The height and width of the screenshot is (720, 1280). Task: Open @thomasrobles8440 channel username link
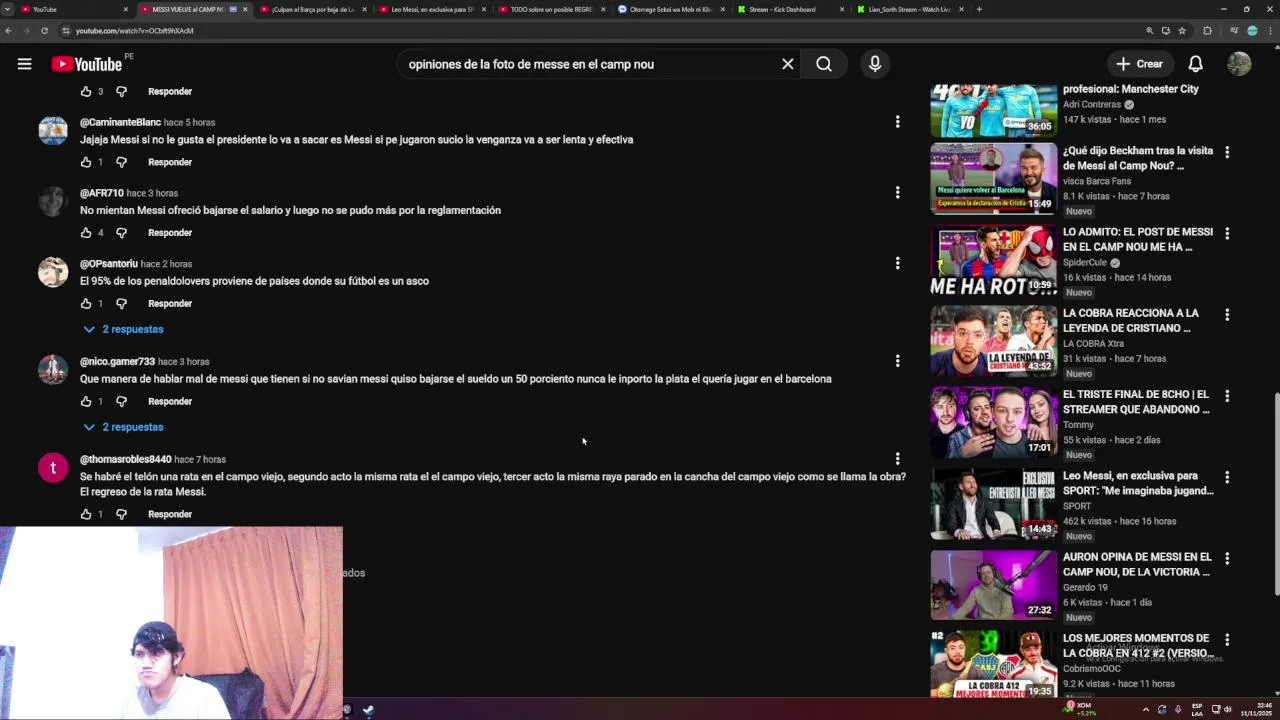(x=126, y=459)
